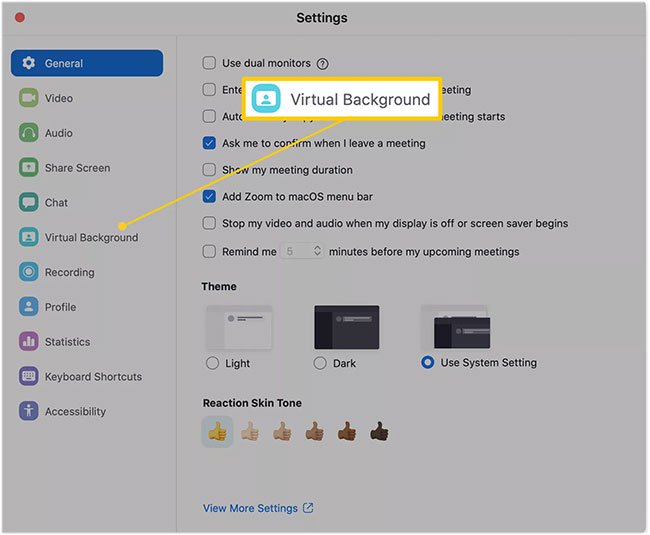Choose the Dark theme radio button
The height and width of the screenshot is (535, 650).
tap(320, 363)
